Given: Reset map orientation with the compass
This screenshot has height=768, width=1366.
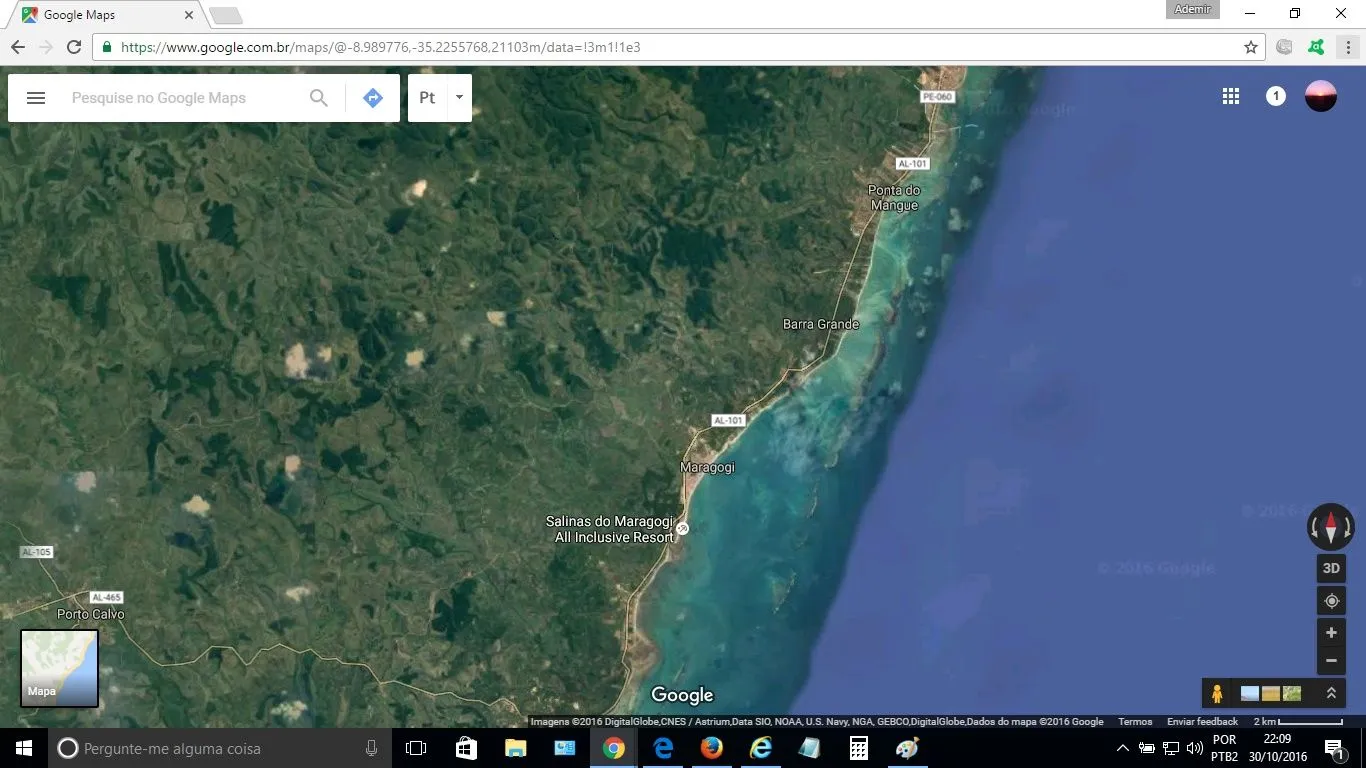Looking at the screenshot, I should 1331,527.
